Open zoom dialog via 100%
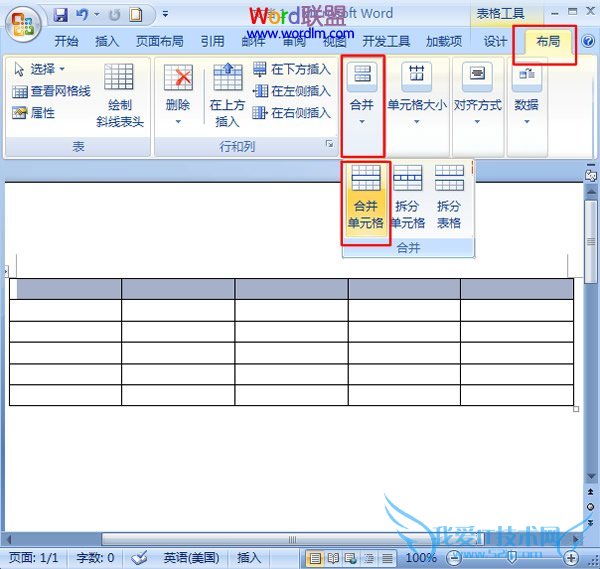The image size is (600, 569). click(x=421, y=558)
